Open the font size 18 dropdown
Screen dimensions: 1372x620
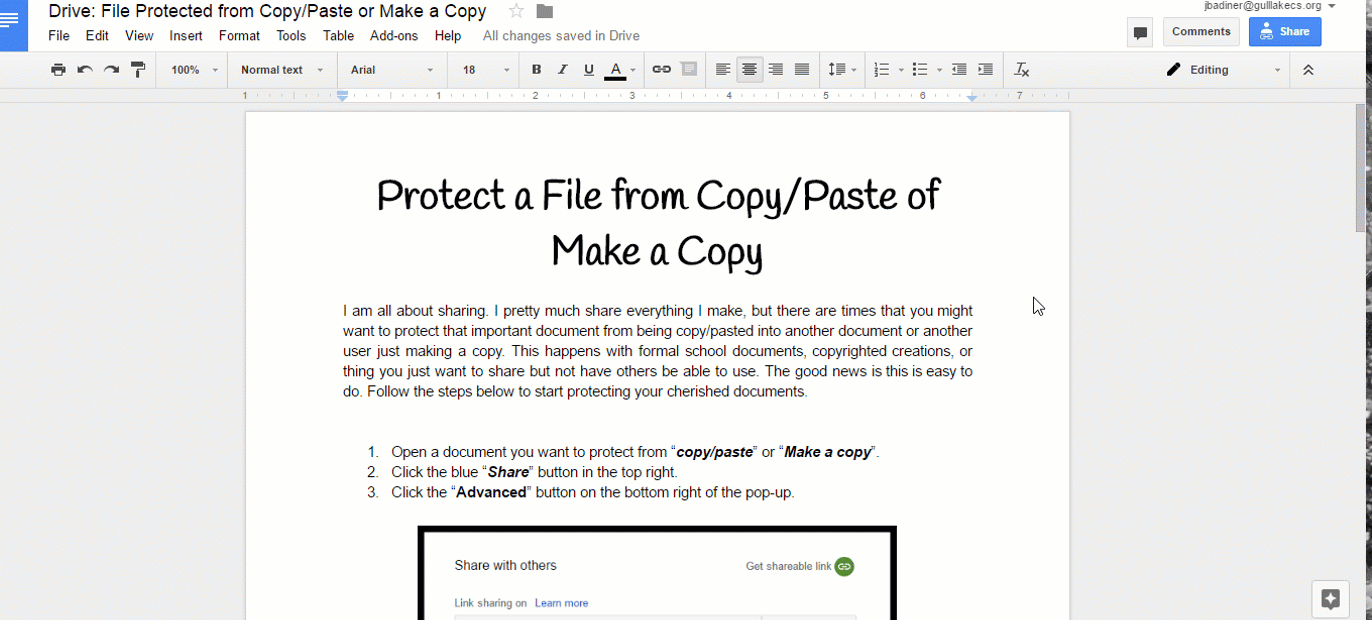[485, 70]
